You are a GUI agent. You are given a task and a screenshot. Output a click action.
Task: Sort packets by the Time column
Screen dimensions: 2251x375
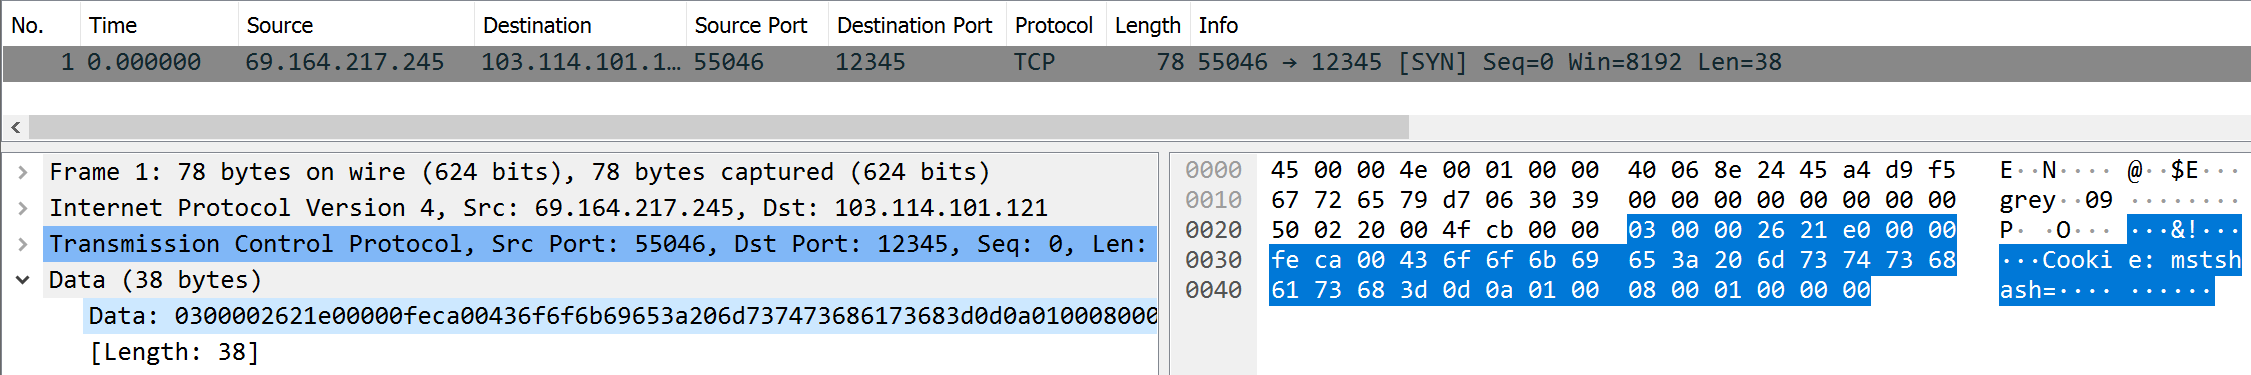coord(159,25)
